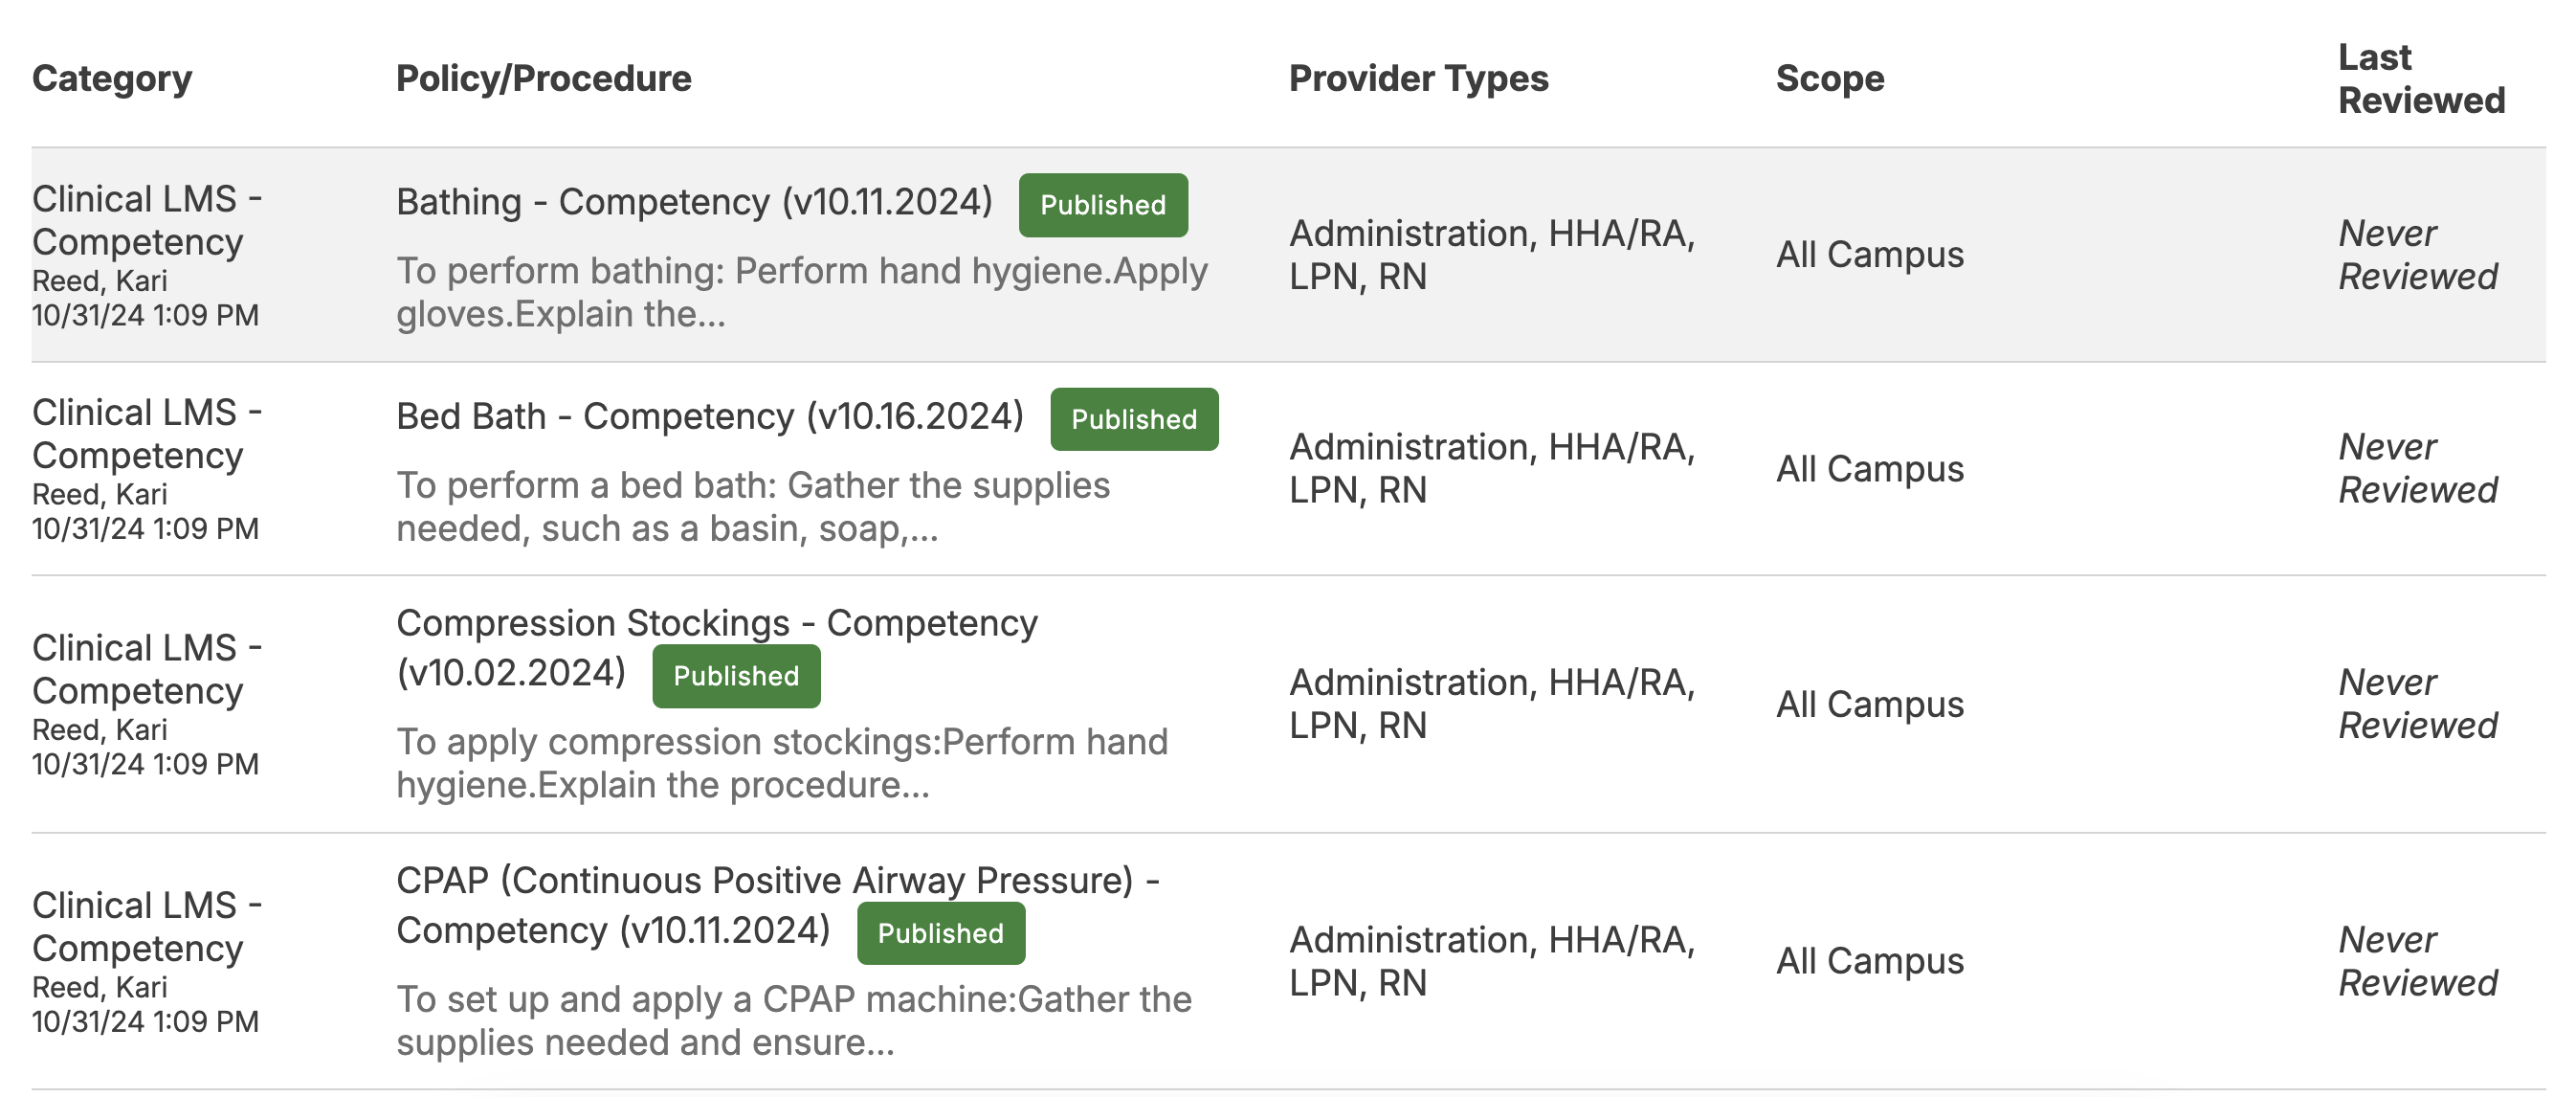Screen dimensions: 2576x1097
Task: Open Bed Bath - Competency (v10.16.2024) policy
Action: tap(709, 416)
